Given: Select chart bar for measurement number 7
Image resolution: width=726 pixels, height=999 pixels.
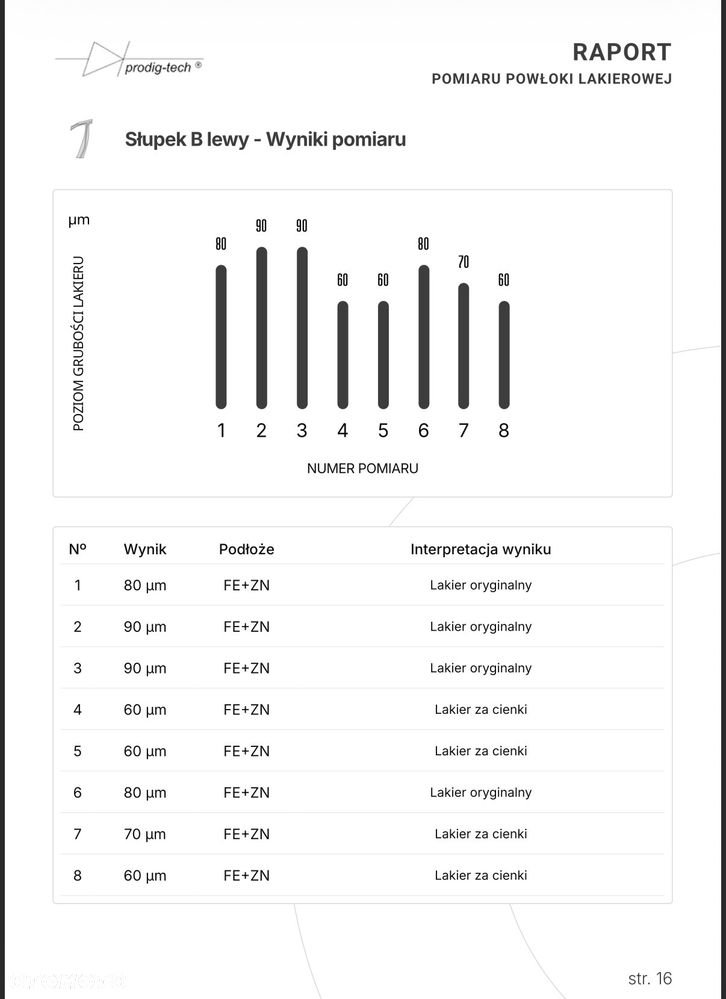Looking at the screenshot, I should coord(464,345).
